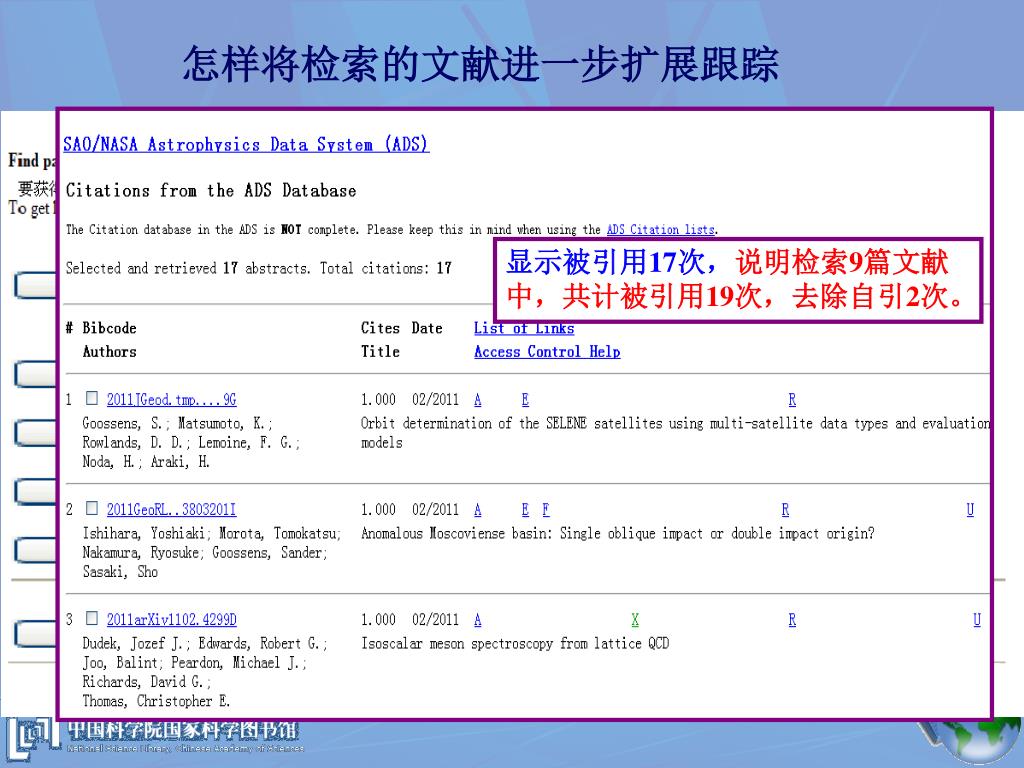
Task: Open the A abstract link for the Goossens paper
Action: 478,400
